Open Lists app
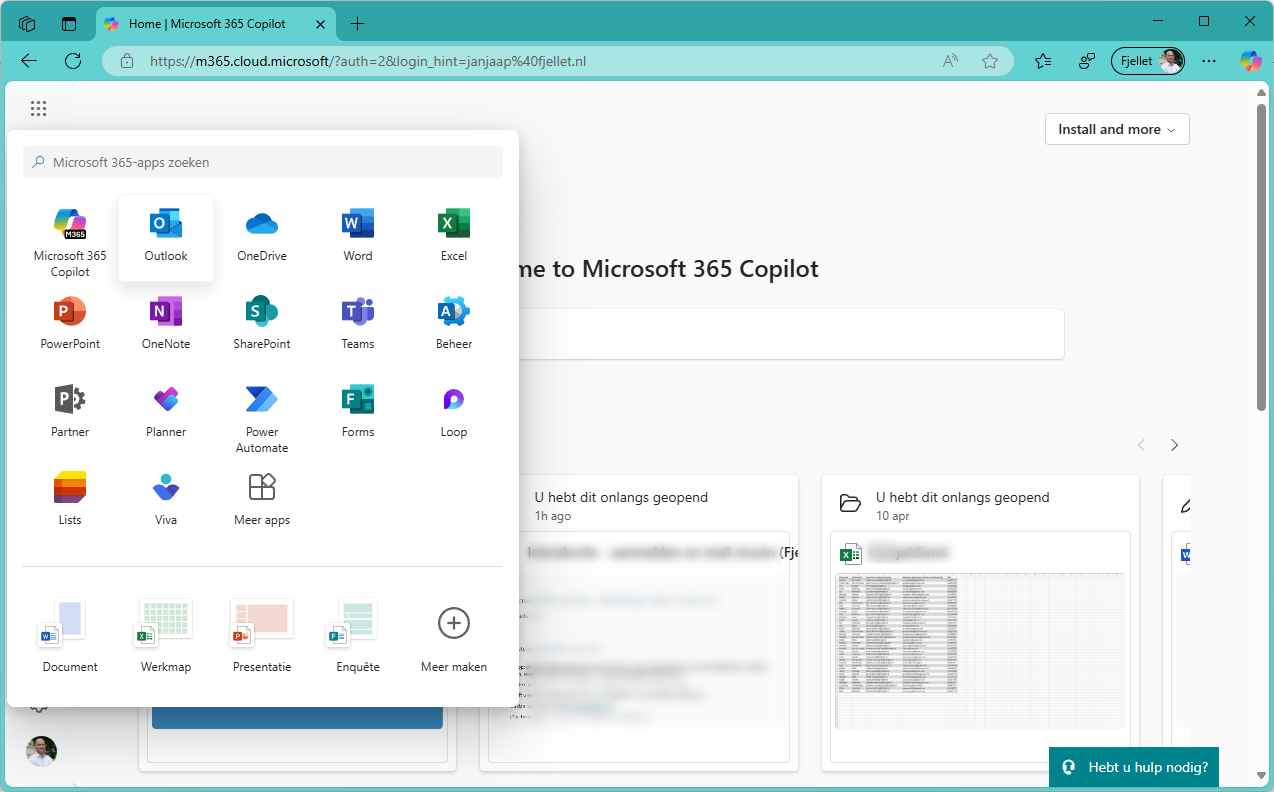Screen dimensions: 1274x792 (70, 500)
